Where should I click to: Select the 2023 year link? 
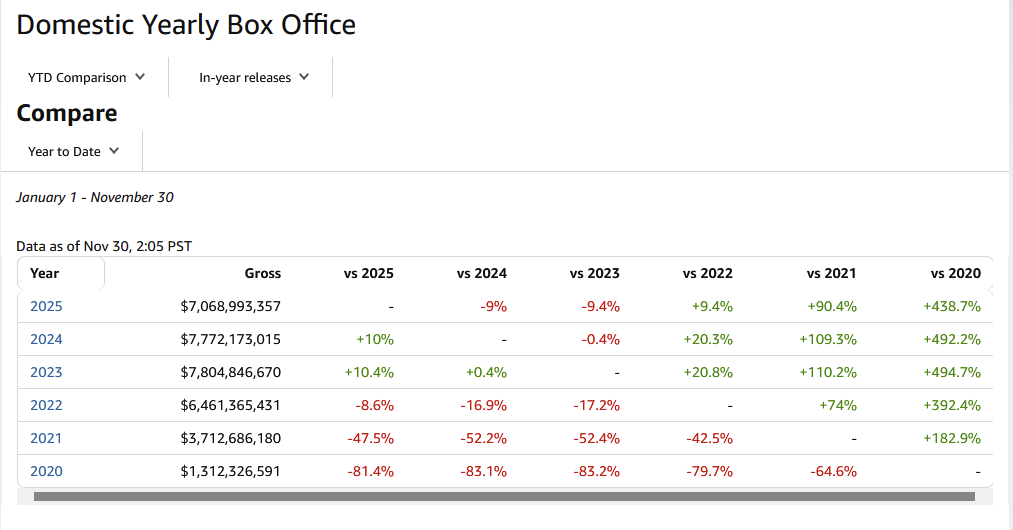(46, 372)
